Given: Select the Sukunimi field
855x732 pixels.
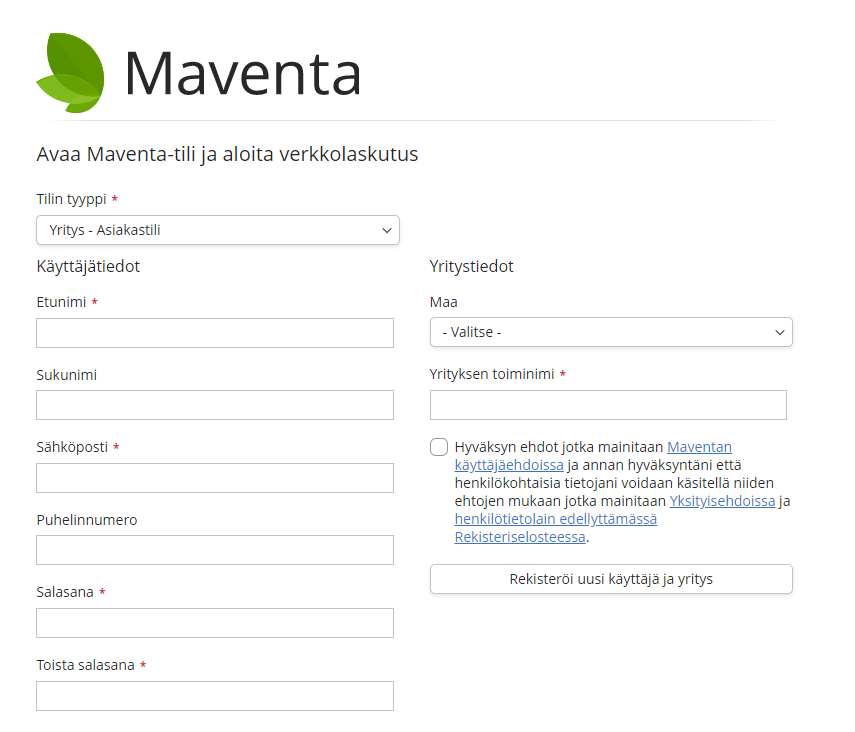Looking at the screenshot, I should pyautogui.click(x=214, y=405).
